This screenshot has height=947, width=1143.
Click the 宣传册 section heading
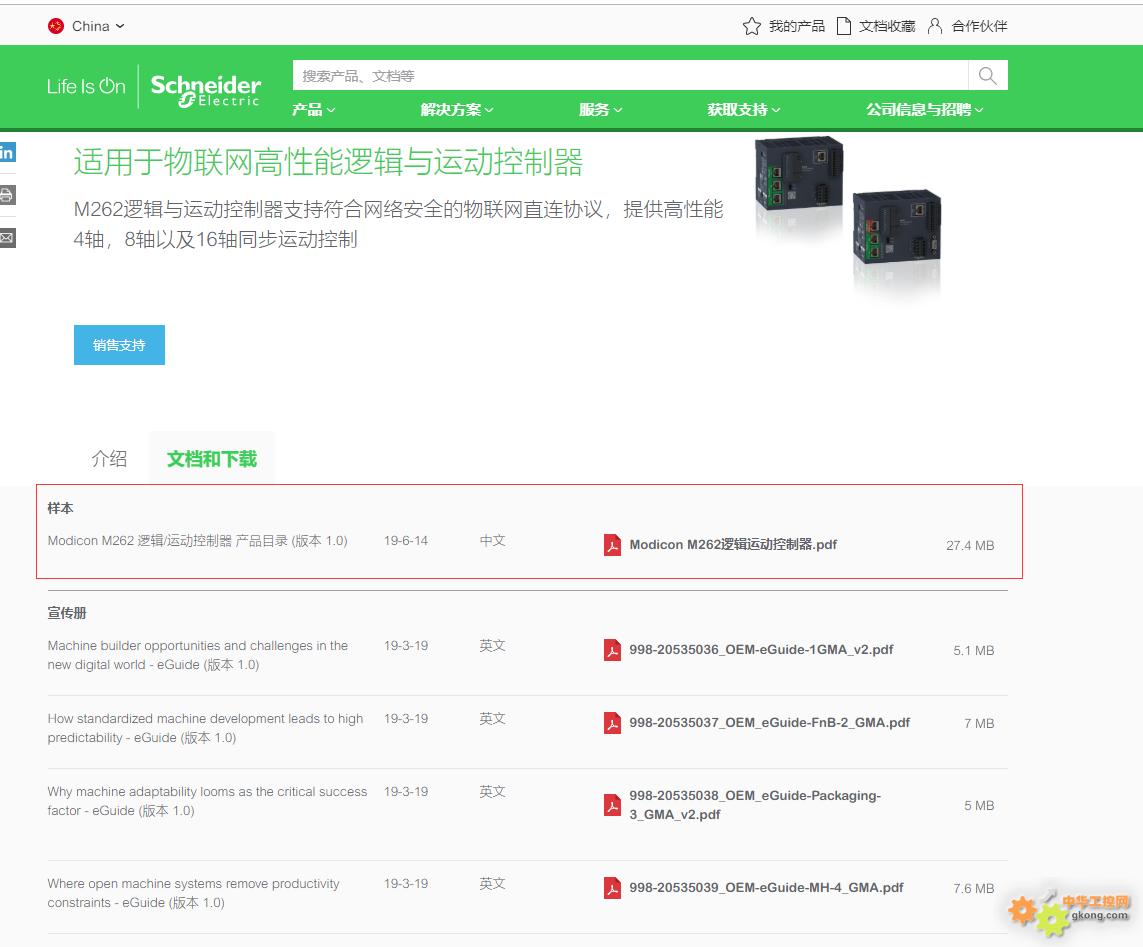tap(67, 613)
